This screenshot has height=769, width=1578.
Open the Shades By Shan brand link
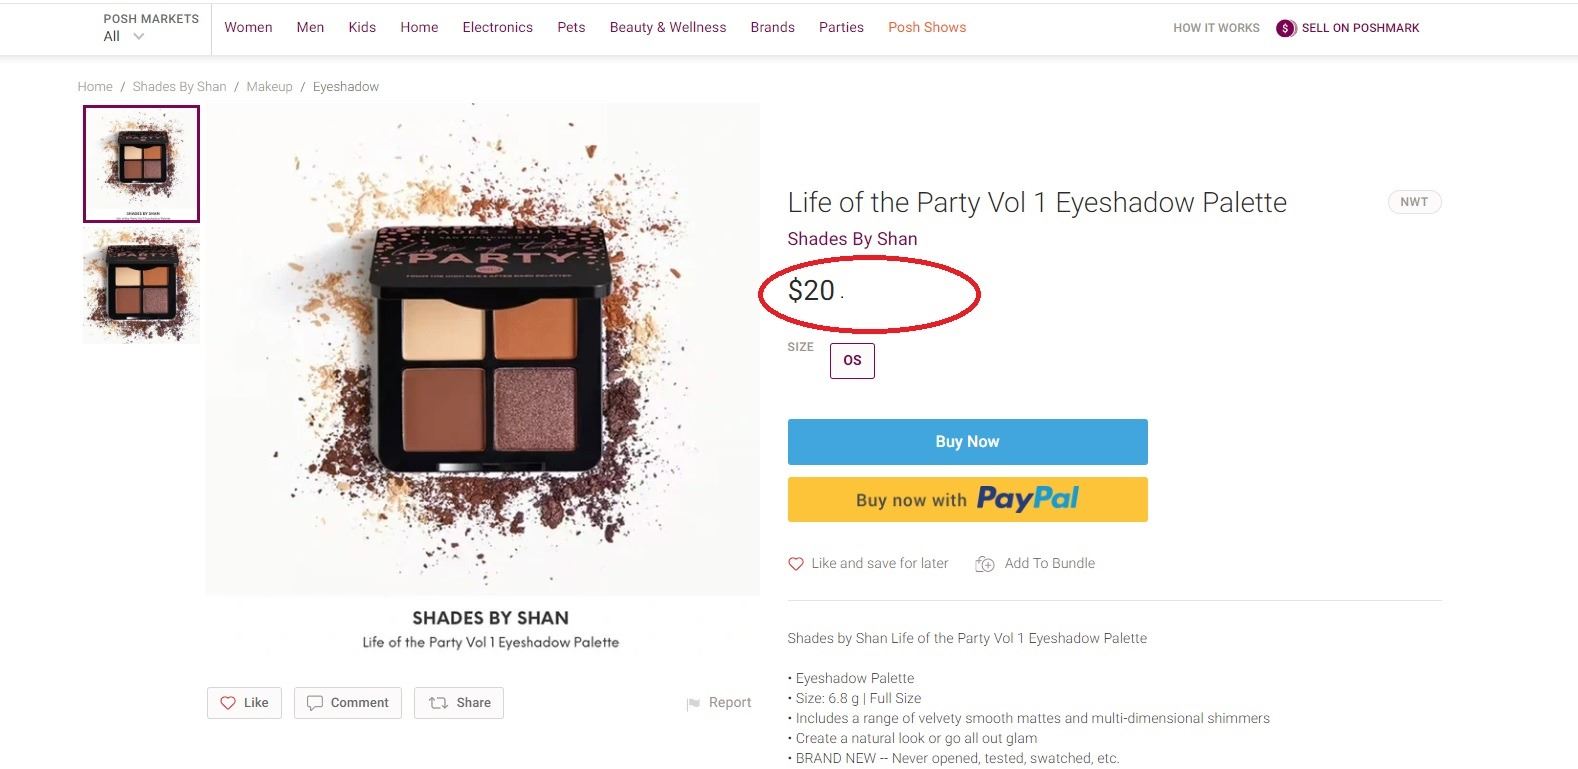coord(852,239)
